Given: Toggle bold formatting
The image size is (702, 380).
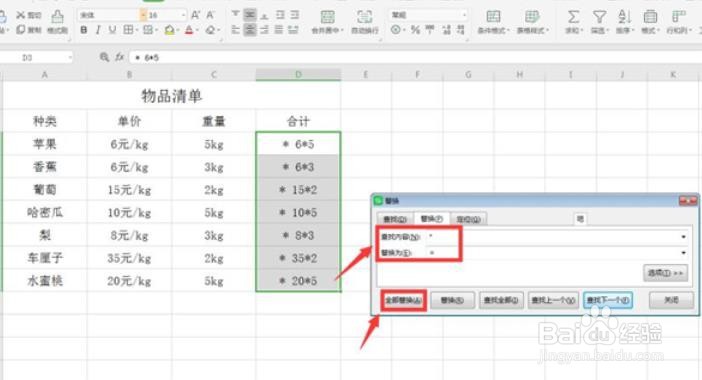Looking at the screenshot, I should click(x=84, y=30).
